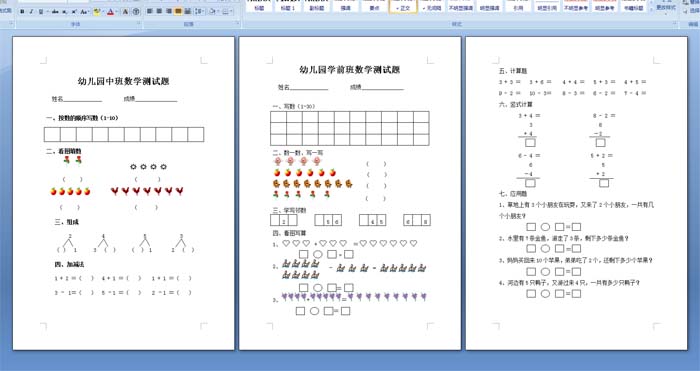This screenshot has width=700, height=371.
Task: Click the enclosed character icon
Action: [136, 12]
